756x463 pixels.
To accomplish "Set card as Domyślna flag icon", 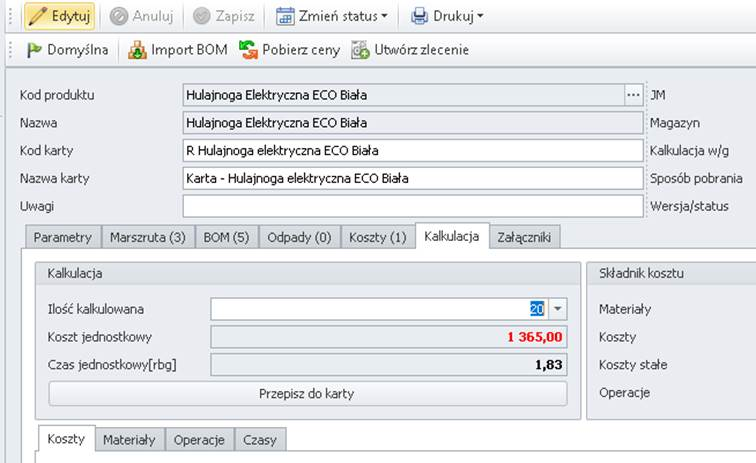I will [x=34, y=49].
